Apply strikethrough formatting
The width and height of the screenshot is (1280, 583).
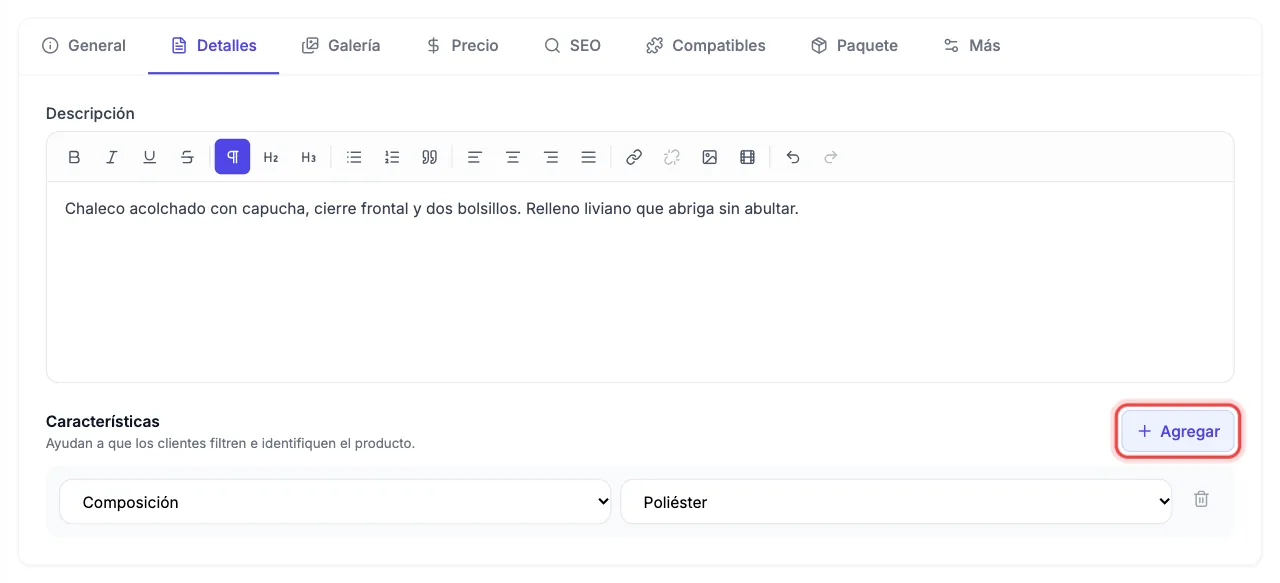[x=188, y=157]
